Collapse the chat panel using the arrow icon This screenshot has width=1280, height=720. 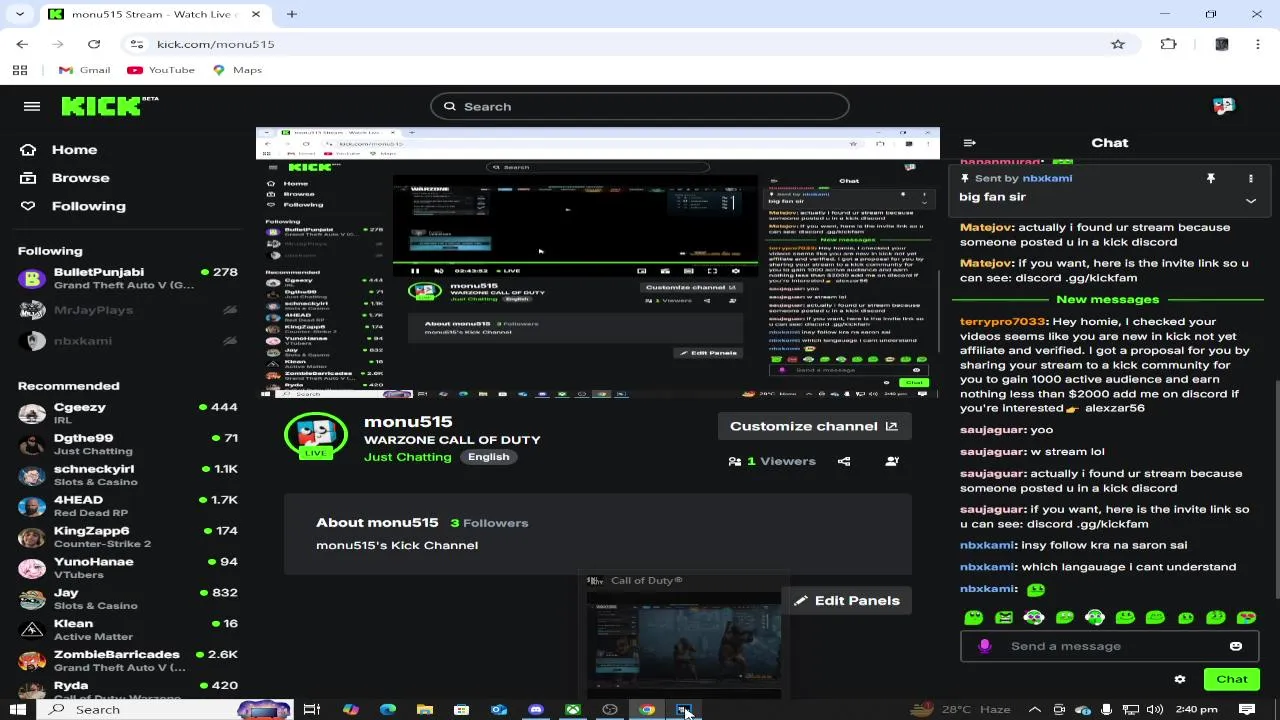click(969, 143)
